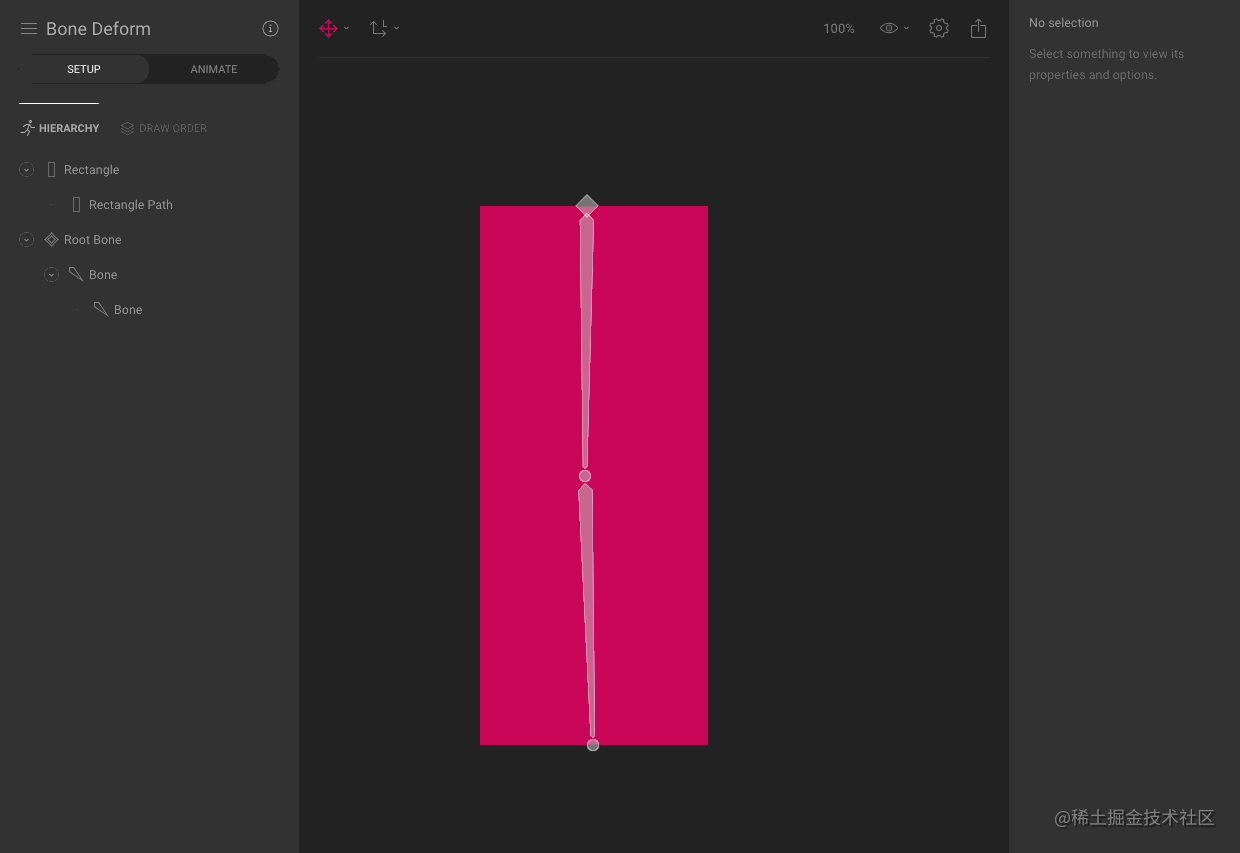1240x853 pixels.
Task: Click the first Bone's bone icon
Action: pos(76,275)
